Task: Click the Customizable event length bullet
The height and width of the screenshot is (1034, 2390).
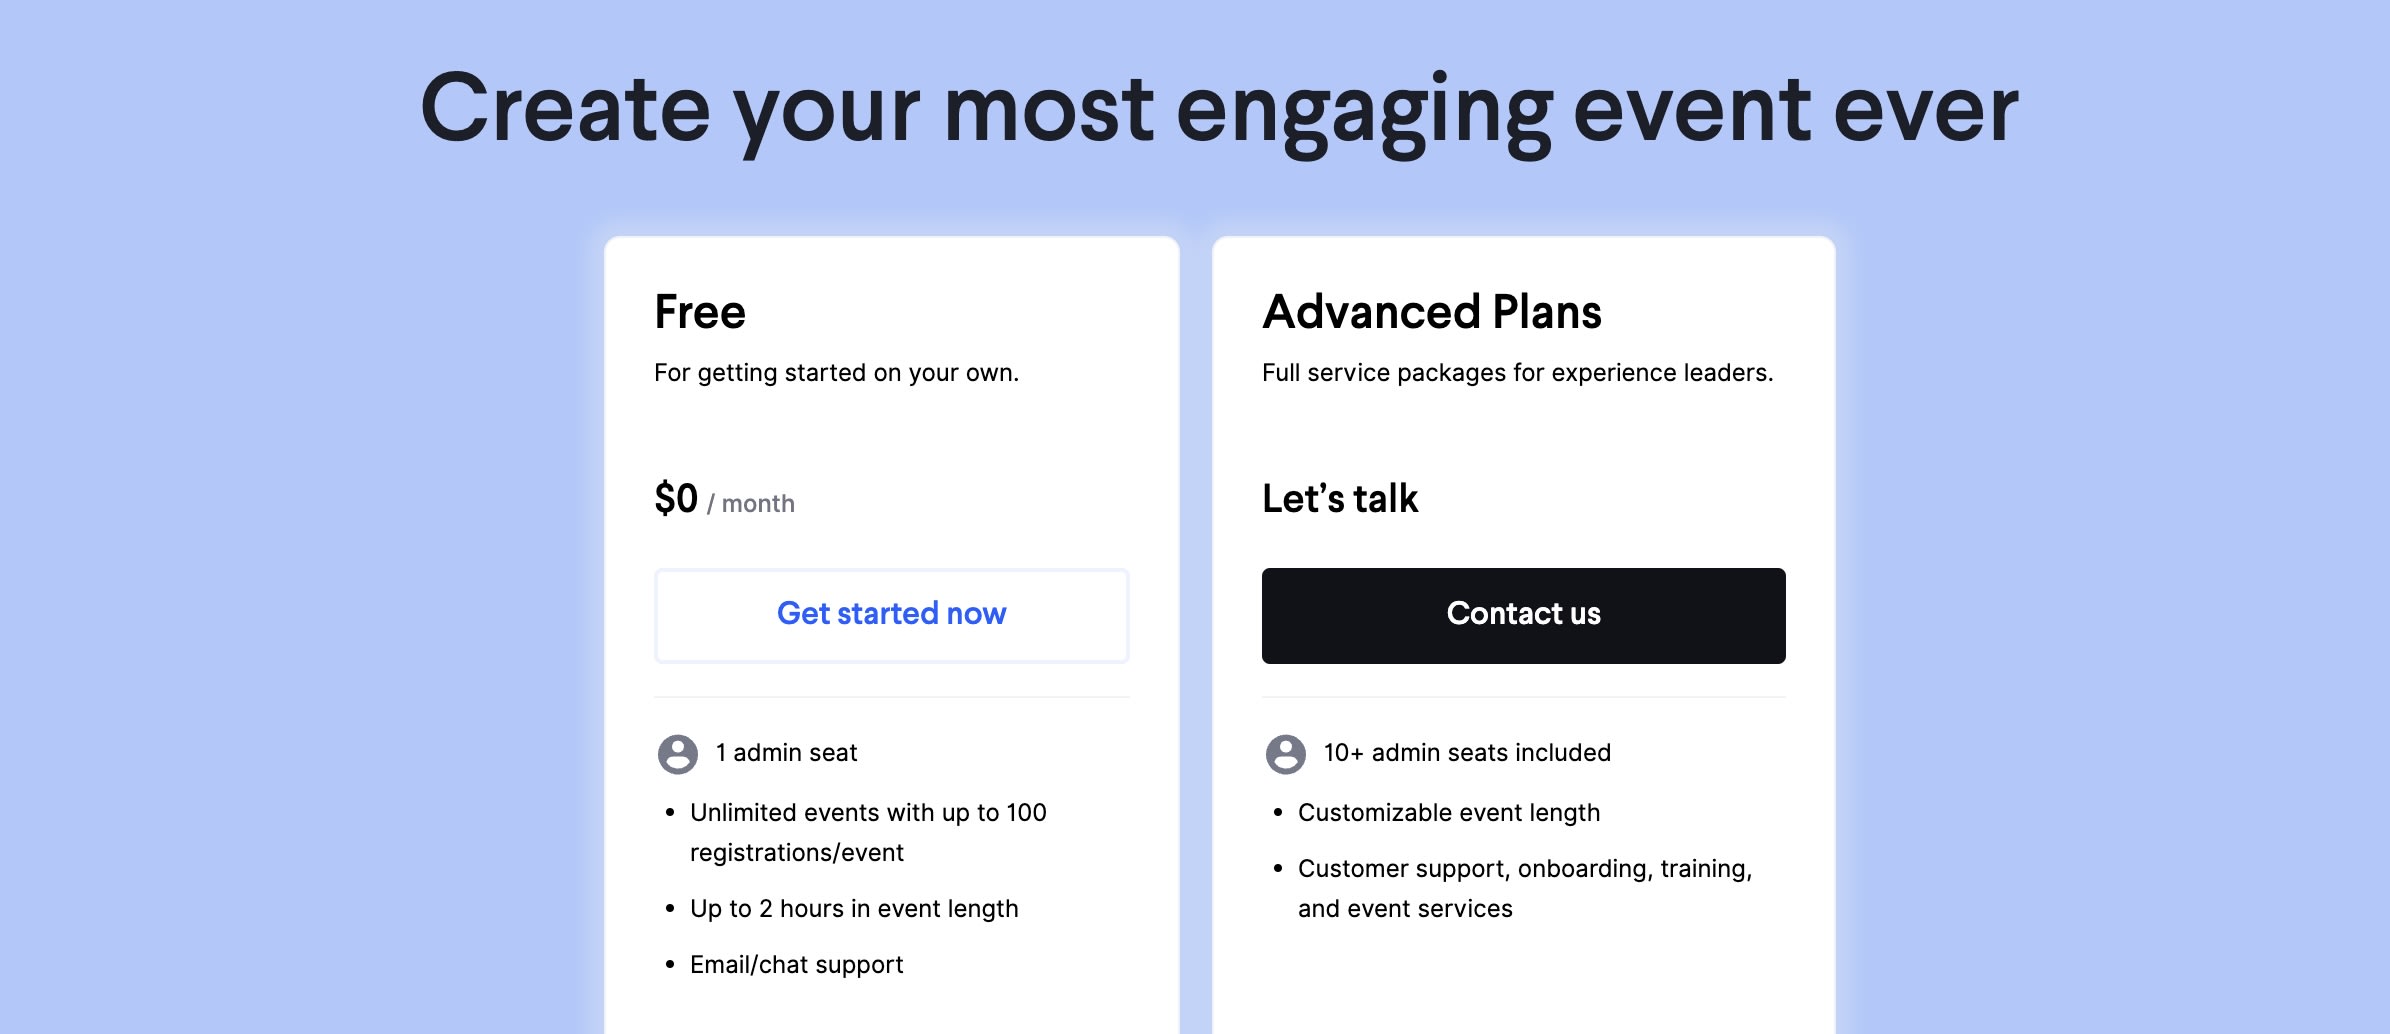Action: (1448, 813)
